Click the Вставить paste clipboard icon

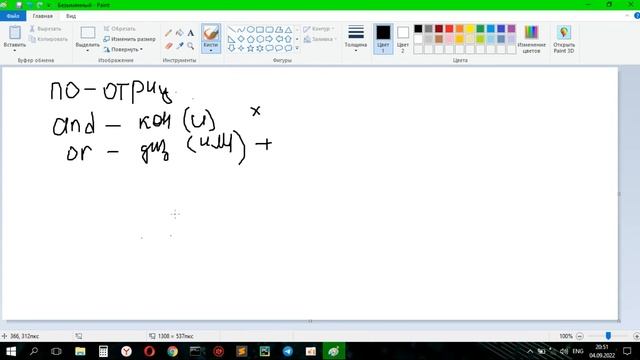coord(15,33)
